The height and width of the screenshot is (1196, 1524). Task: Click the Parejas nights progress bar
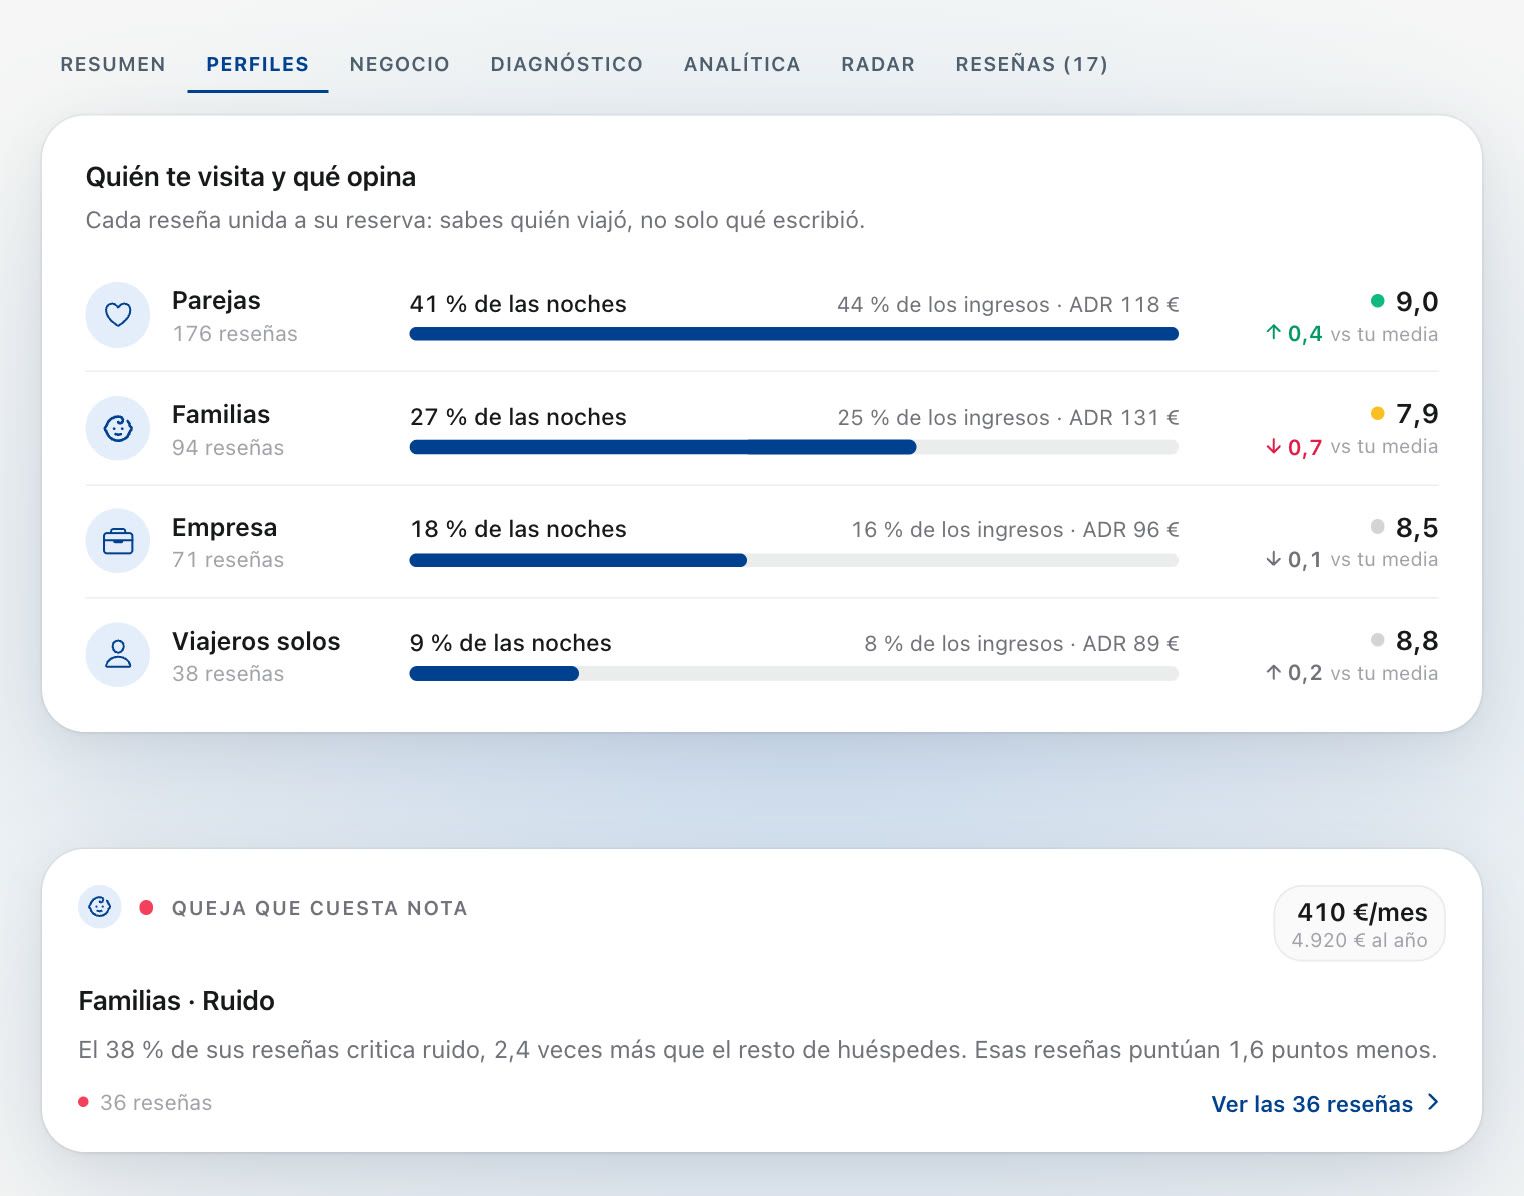(794, 334)
